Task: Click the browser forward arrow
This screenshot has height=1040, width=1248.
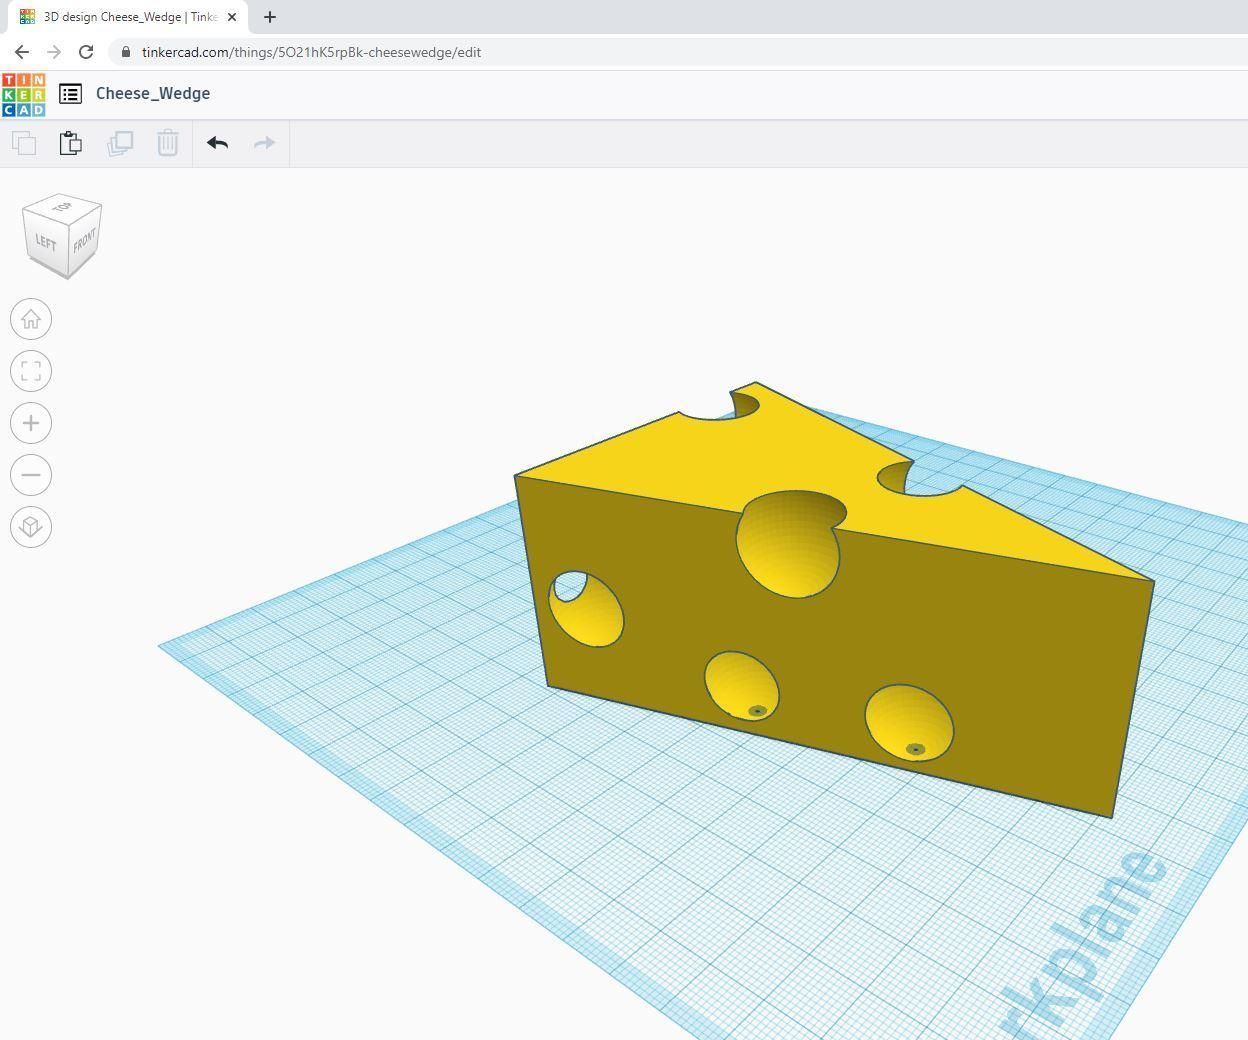Action: pyautogui.click(x=54, y=52)
